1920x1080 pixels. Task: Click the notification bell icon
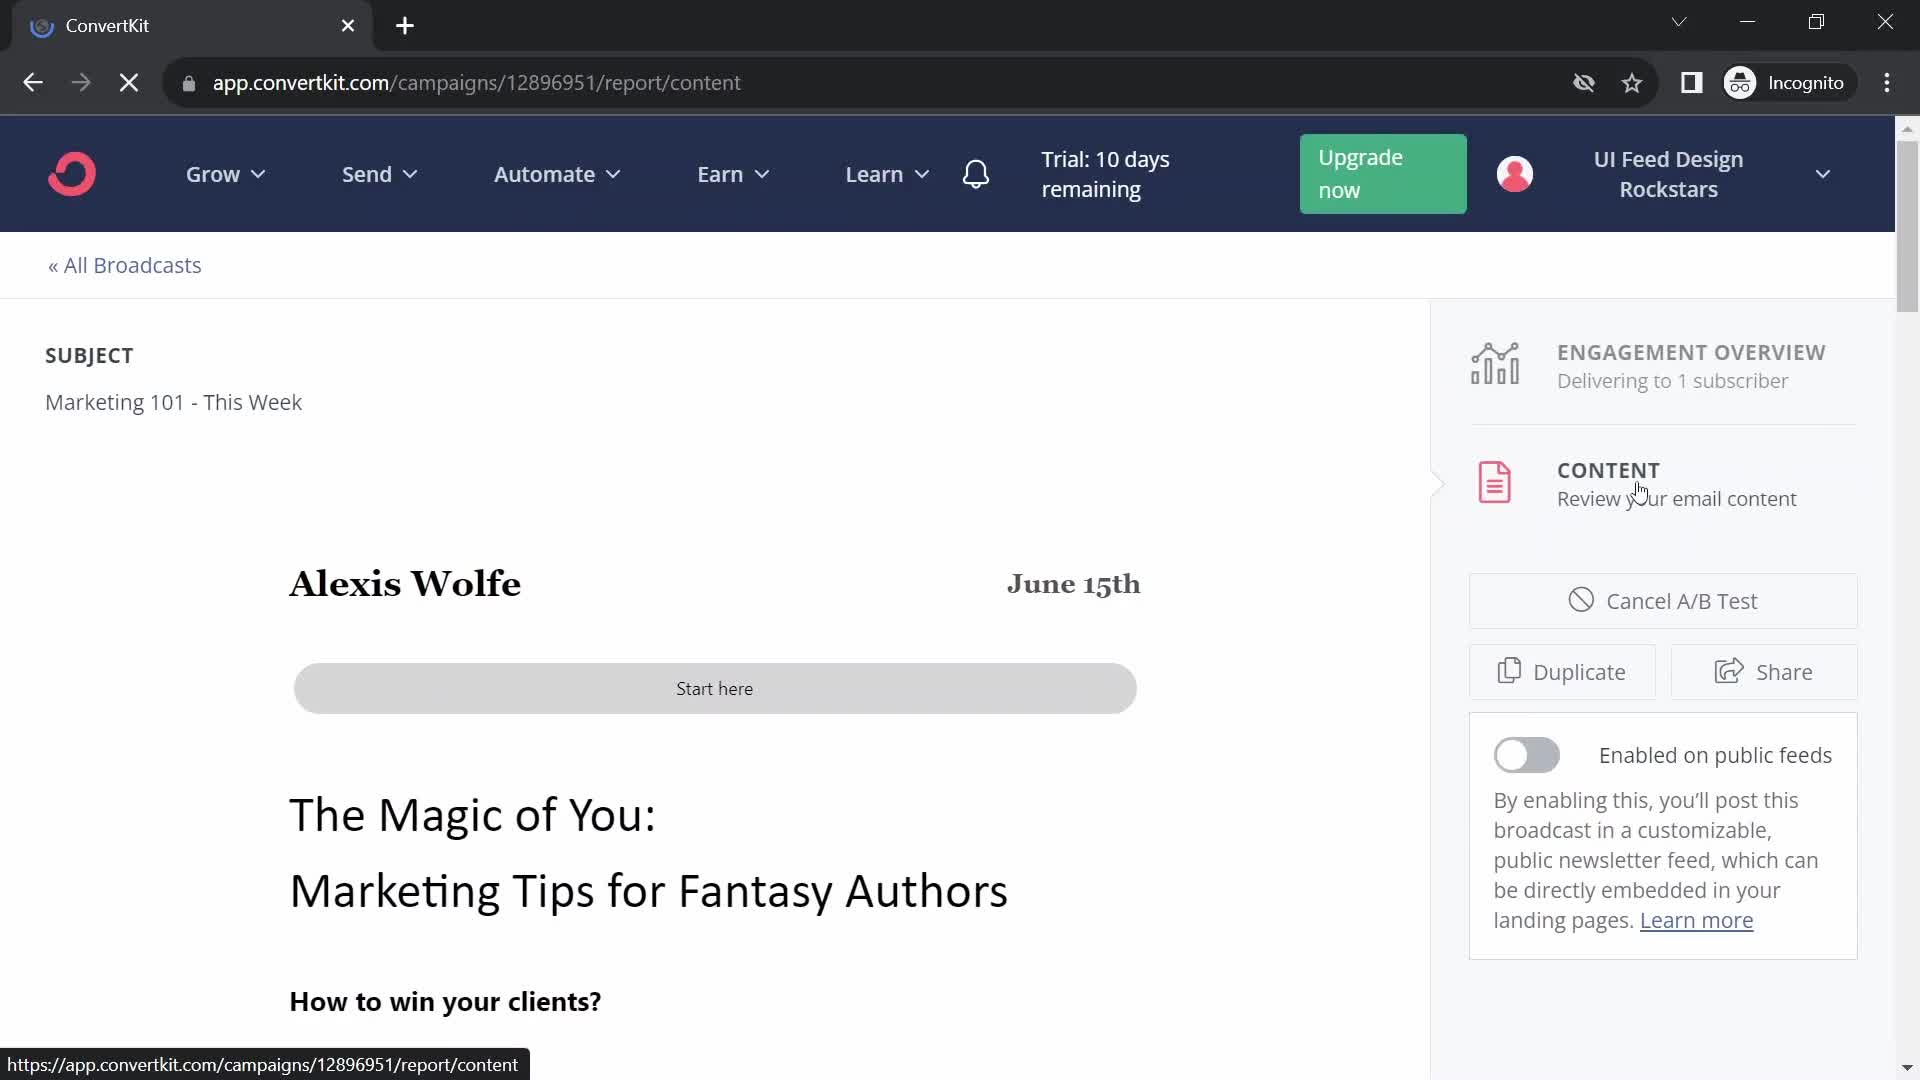[x=976, y=173]
